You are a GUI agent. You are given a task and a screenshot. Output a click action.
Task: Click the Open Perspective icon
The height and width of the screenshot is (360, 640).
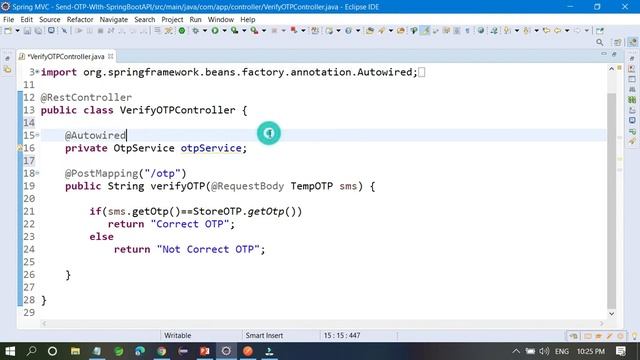pyautogui.click(x=618, y=42)
